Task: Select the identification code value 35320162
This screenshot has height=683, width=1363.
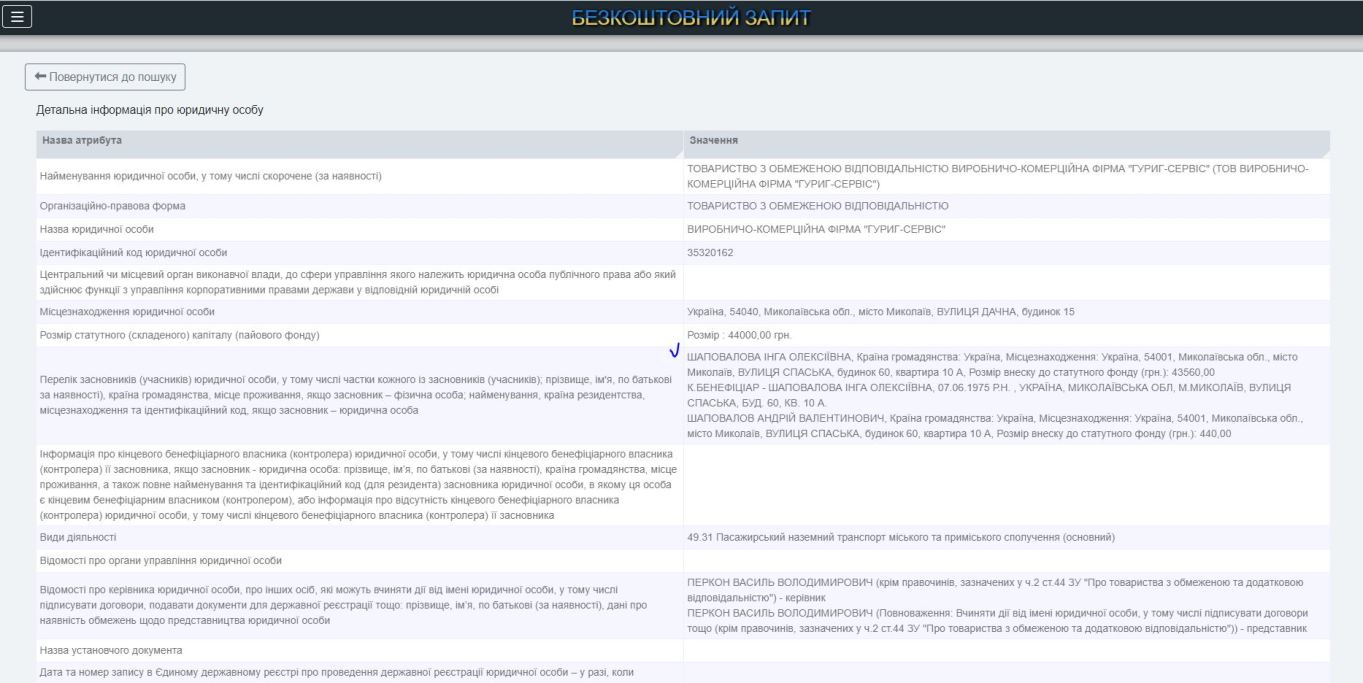Action: [x=711, y=252]
